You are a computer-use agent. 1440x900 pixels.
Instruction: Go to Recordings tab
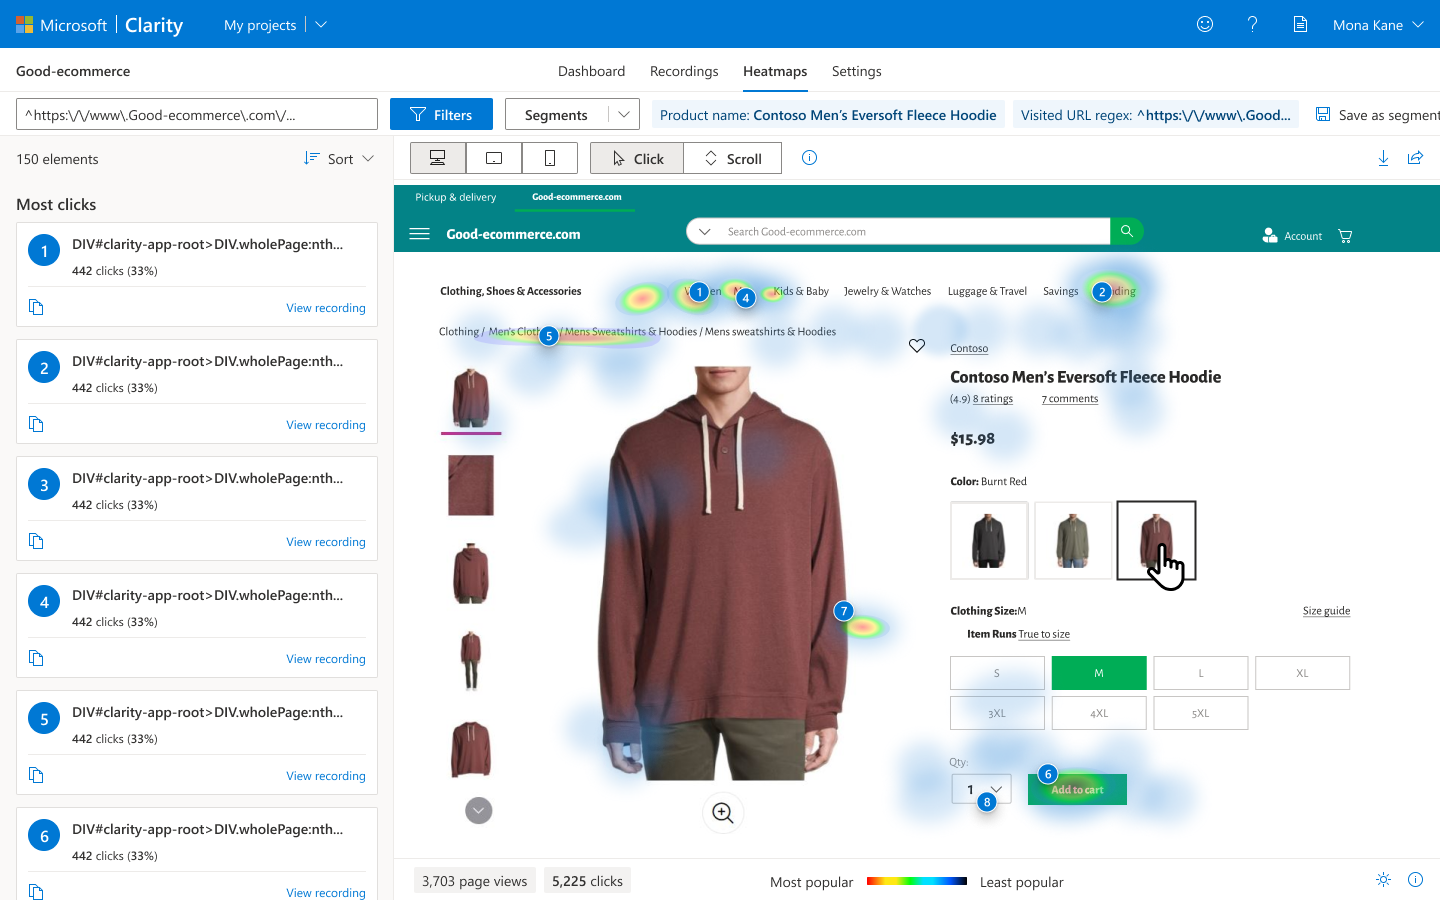click(684, 71)
